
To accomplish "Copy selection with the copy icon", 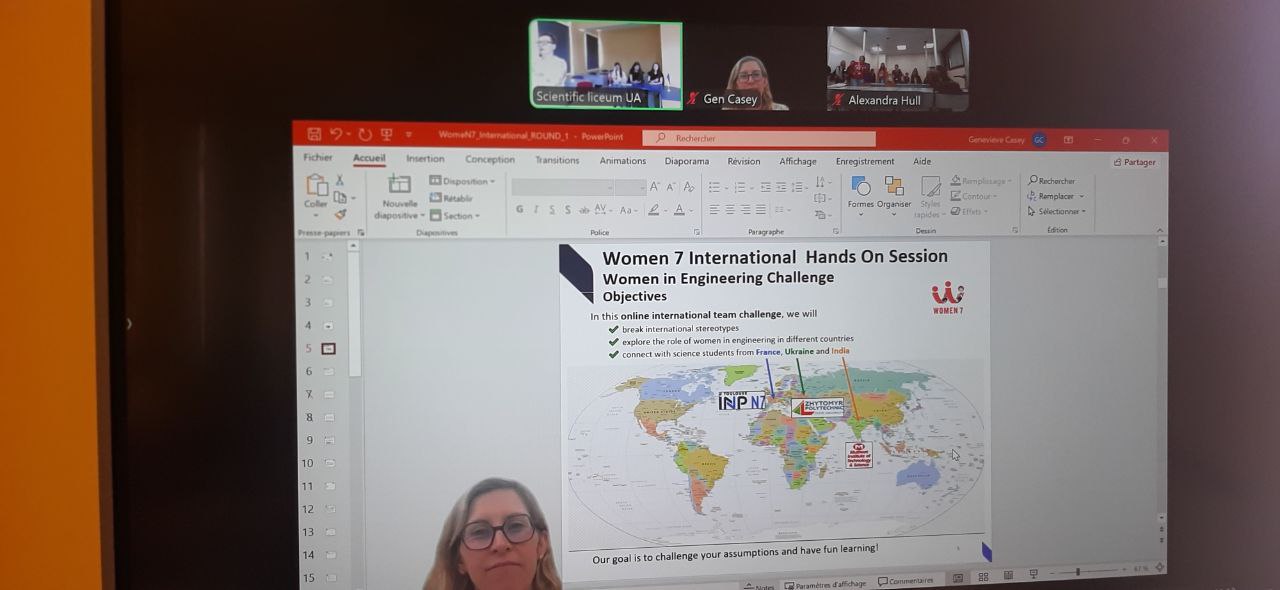I will coord(340,197).
